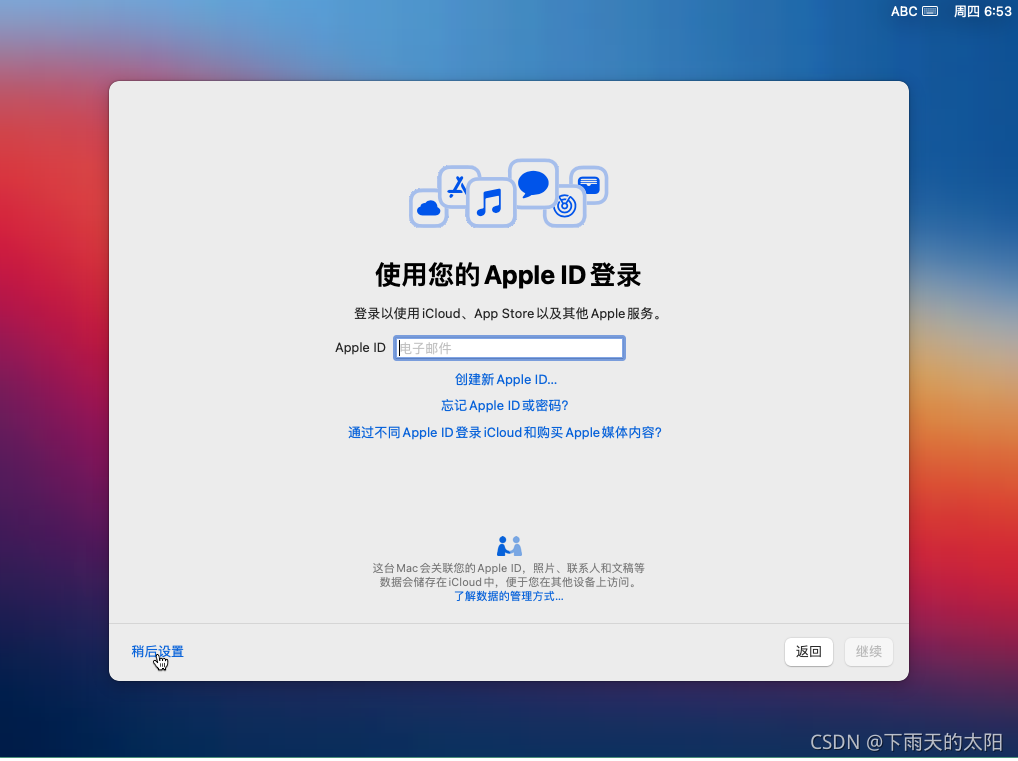This screenshot has width=1018, height=761.
Task: Click the 周四 6:53 clock
Action: pos(982,11)
